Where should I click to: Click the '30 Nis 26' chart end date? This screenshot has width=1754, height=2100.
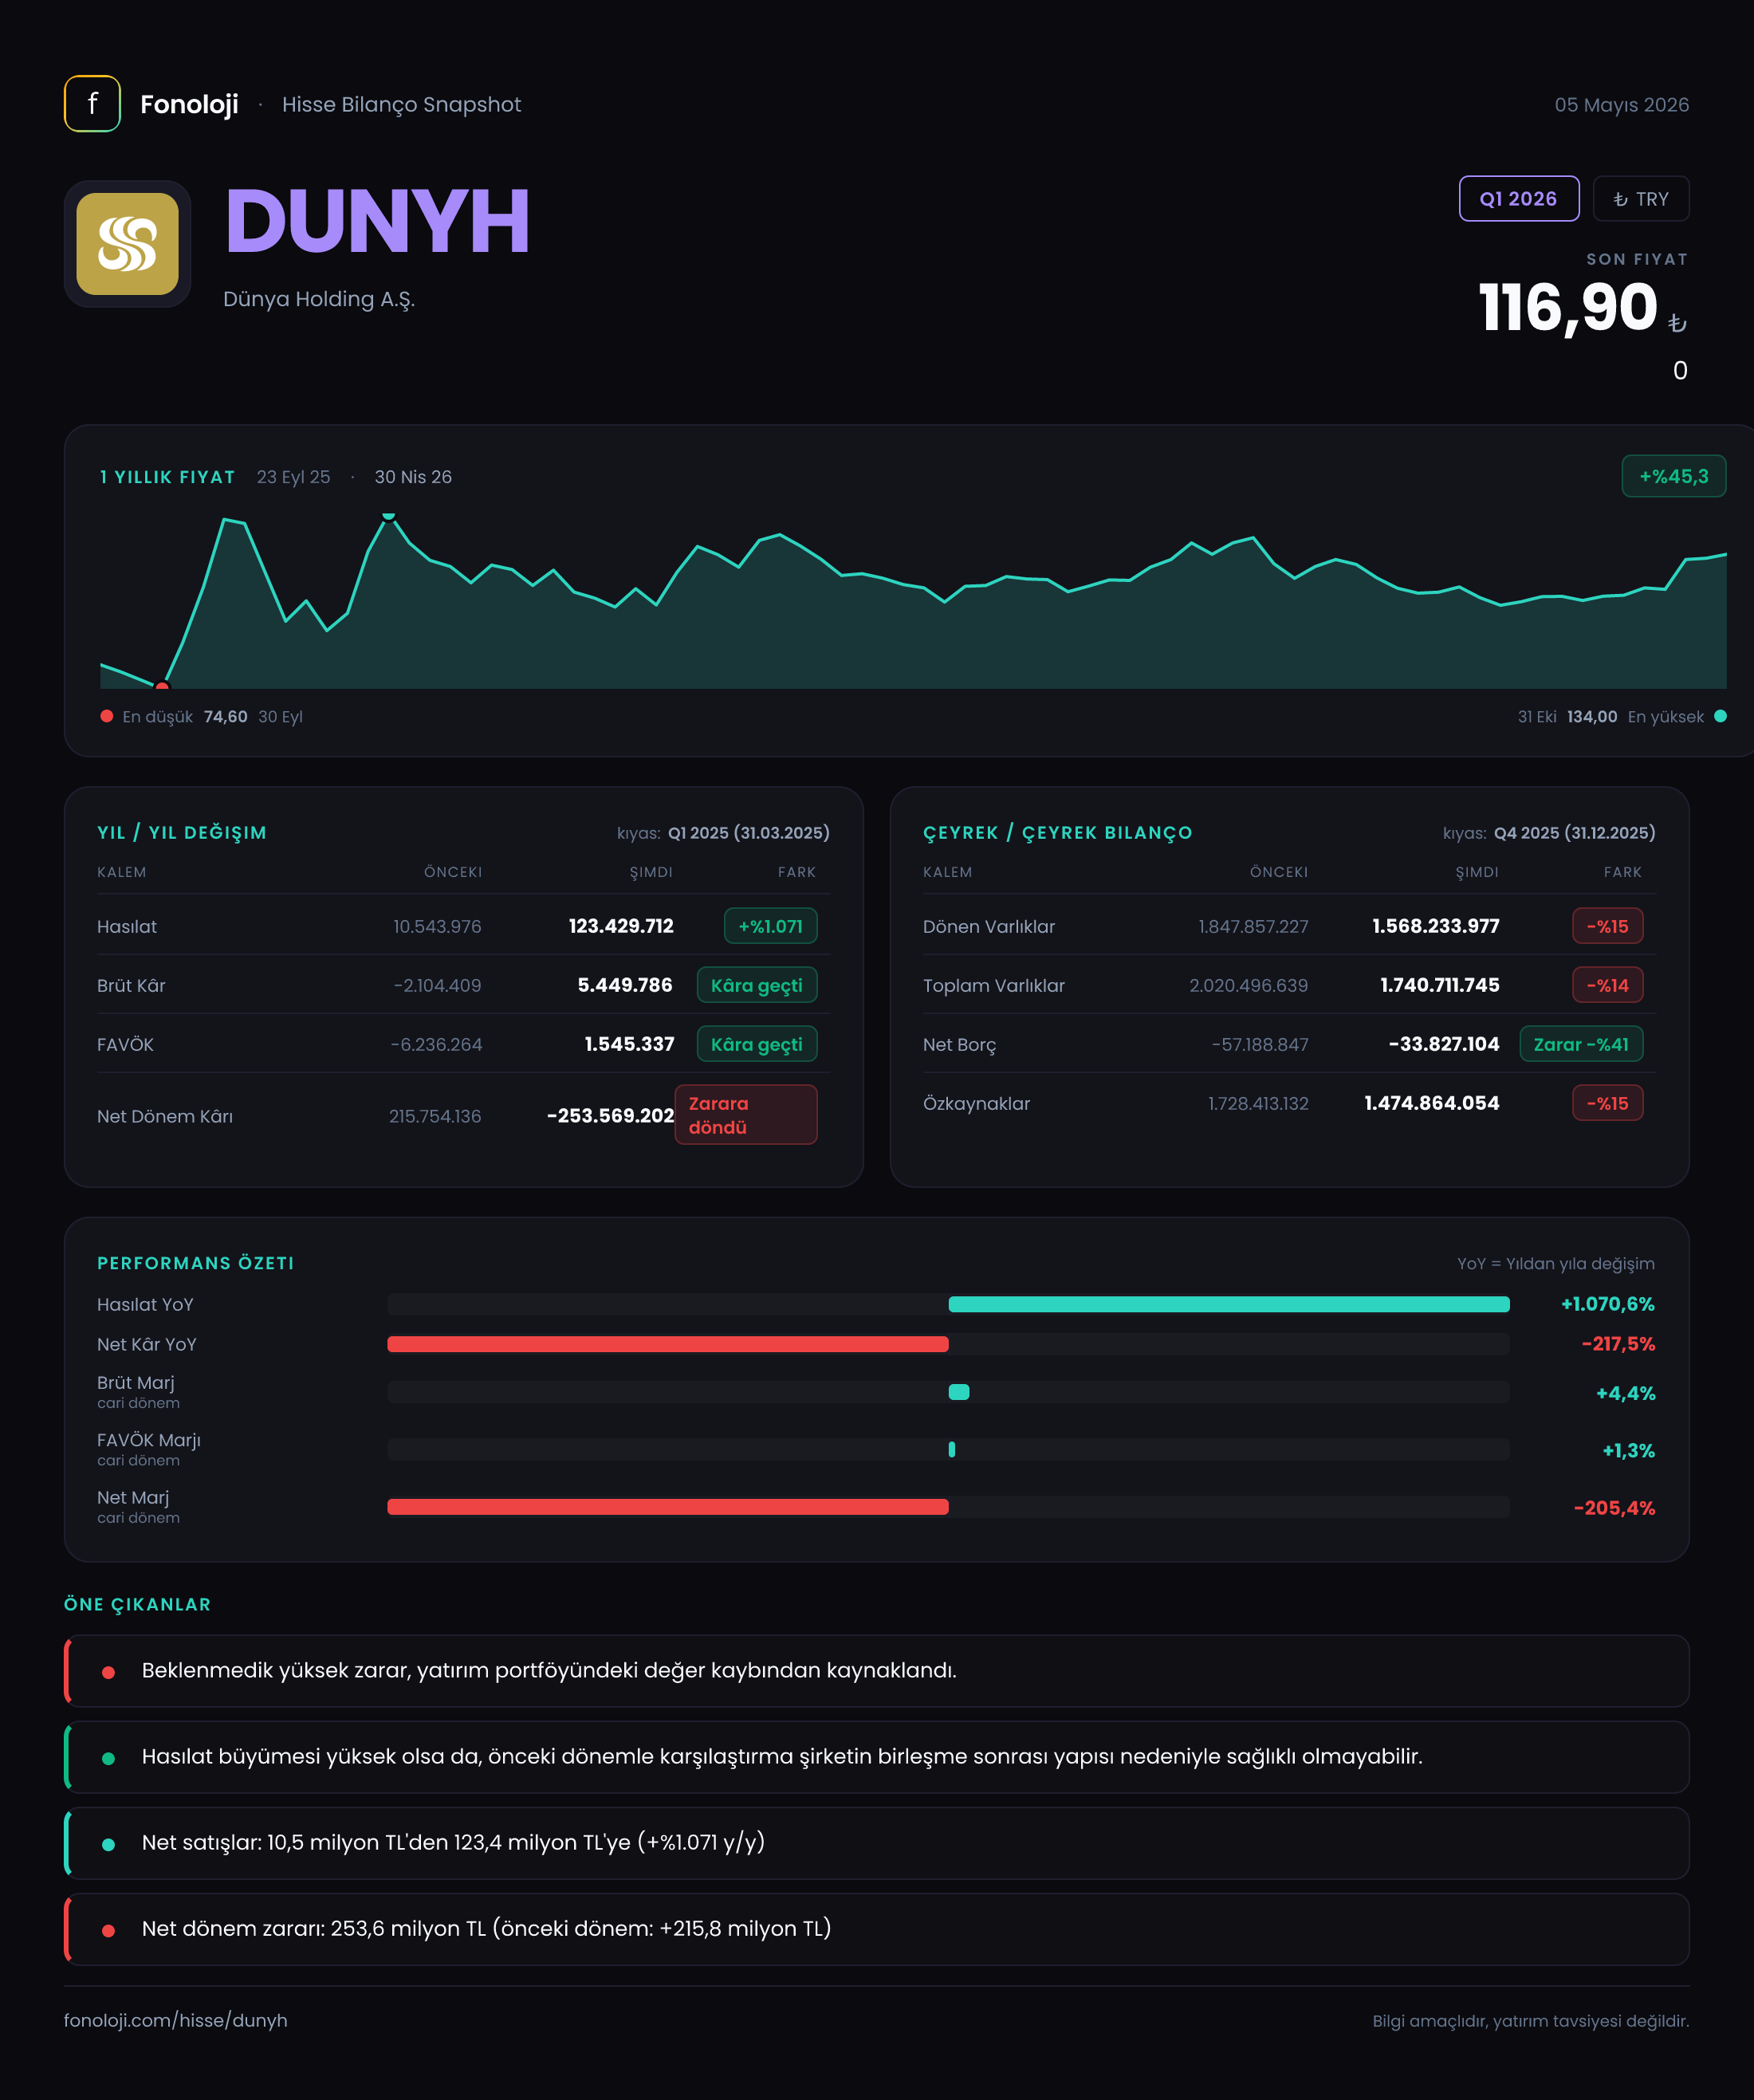413,477
